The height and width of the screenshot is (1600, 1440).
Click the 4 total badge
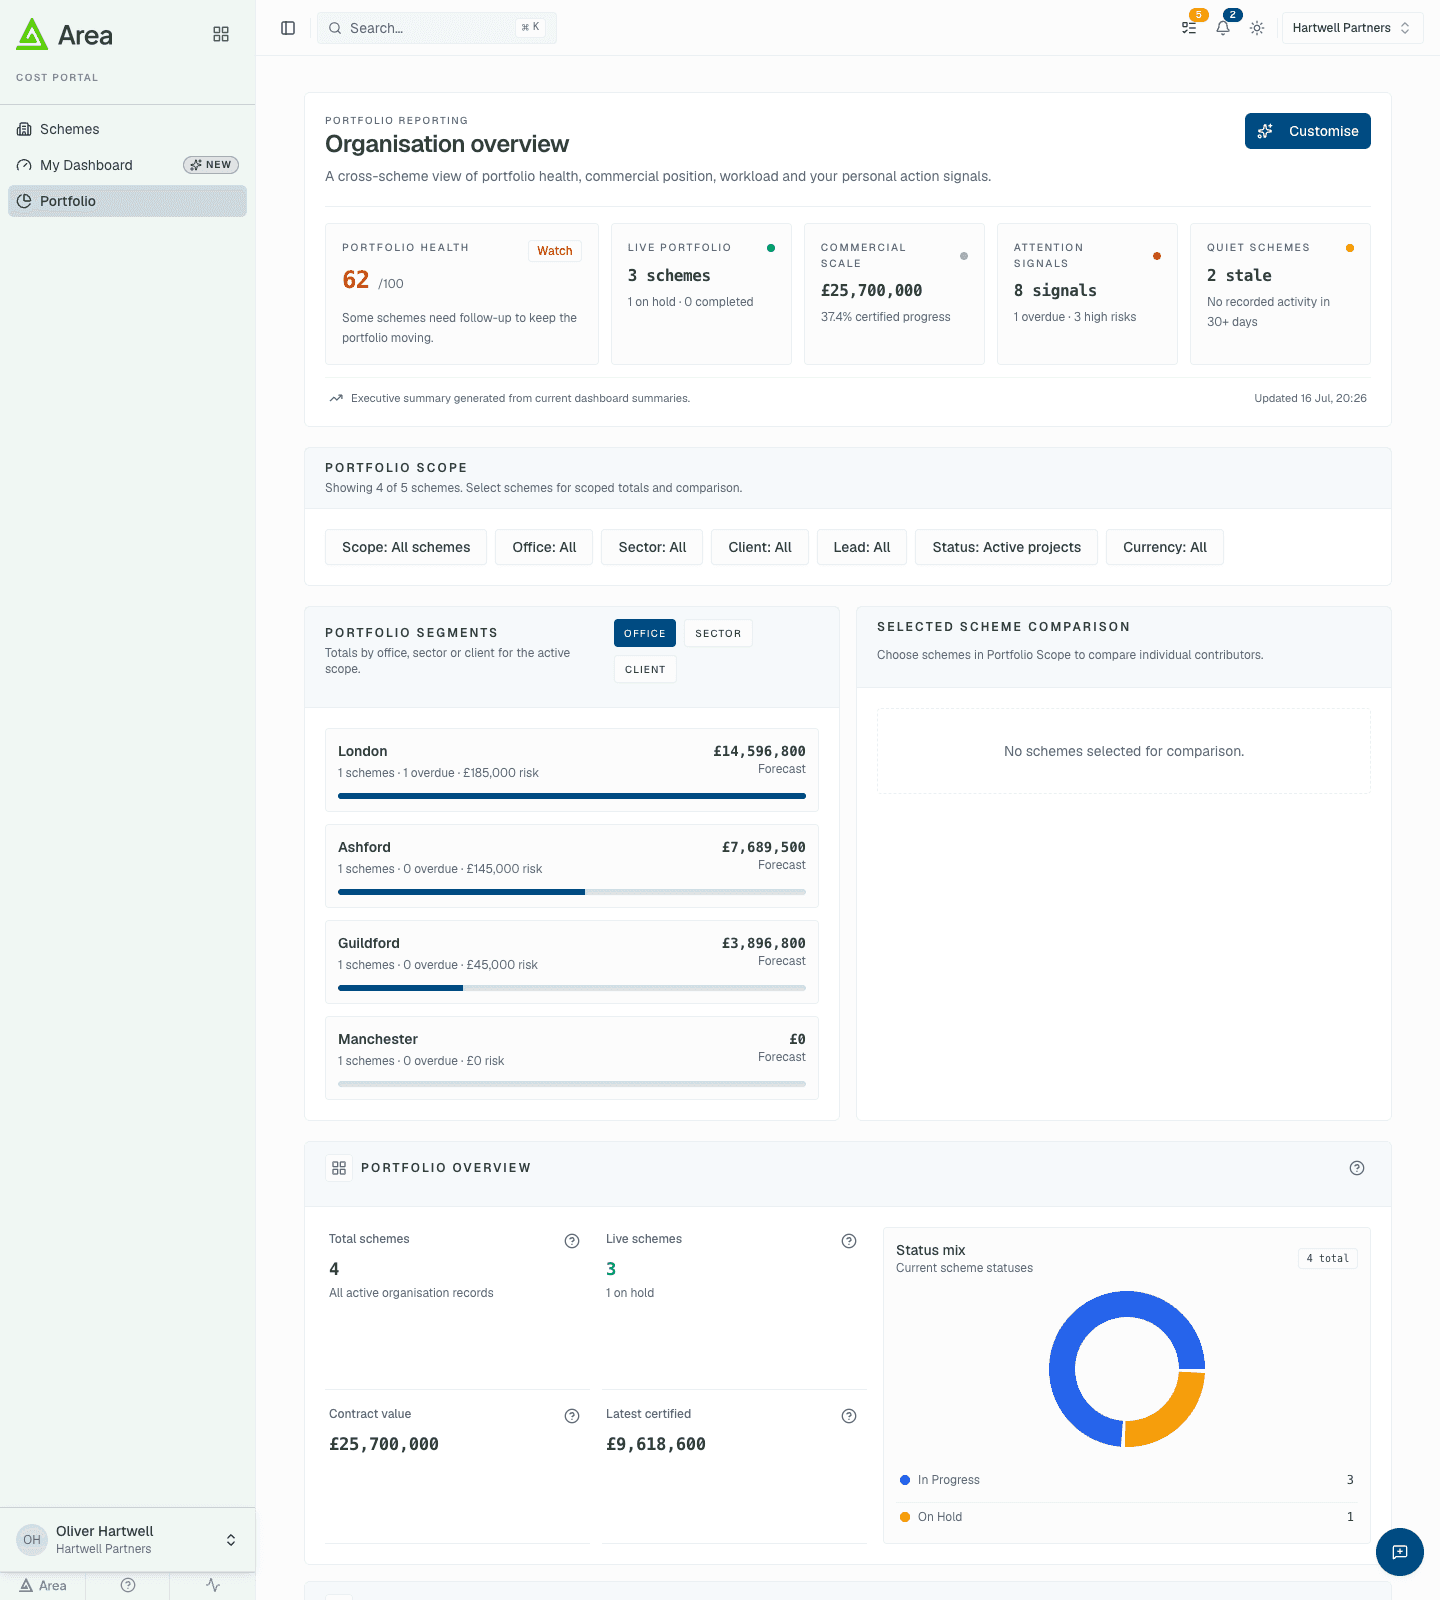tap(1328, 1259)
